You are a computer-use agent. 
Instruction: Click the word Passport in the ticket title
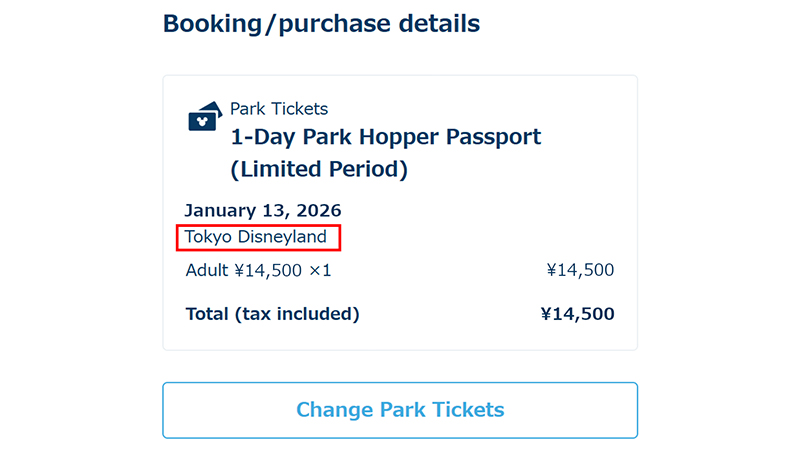point(490,137)
